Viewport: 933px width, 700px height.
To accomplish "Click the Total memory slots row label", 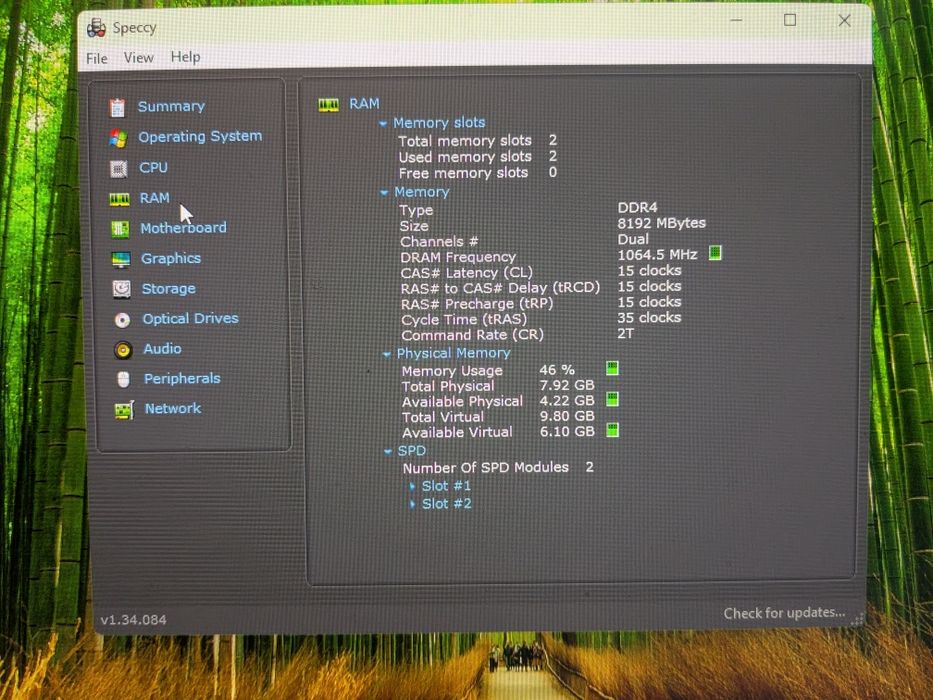I will (465, 141).
